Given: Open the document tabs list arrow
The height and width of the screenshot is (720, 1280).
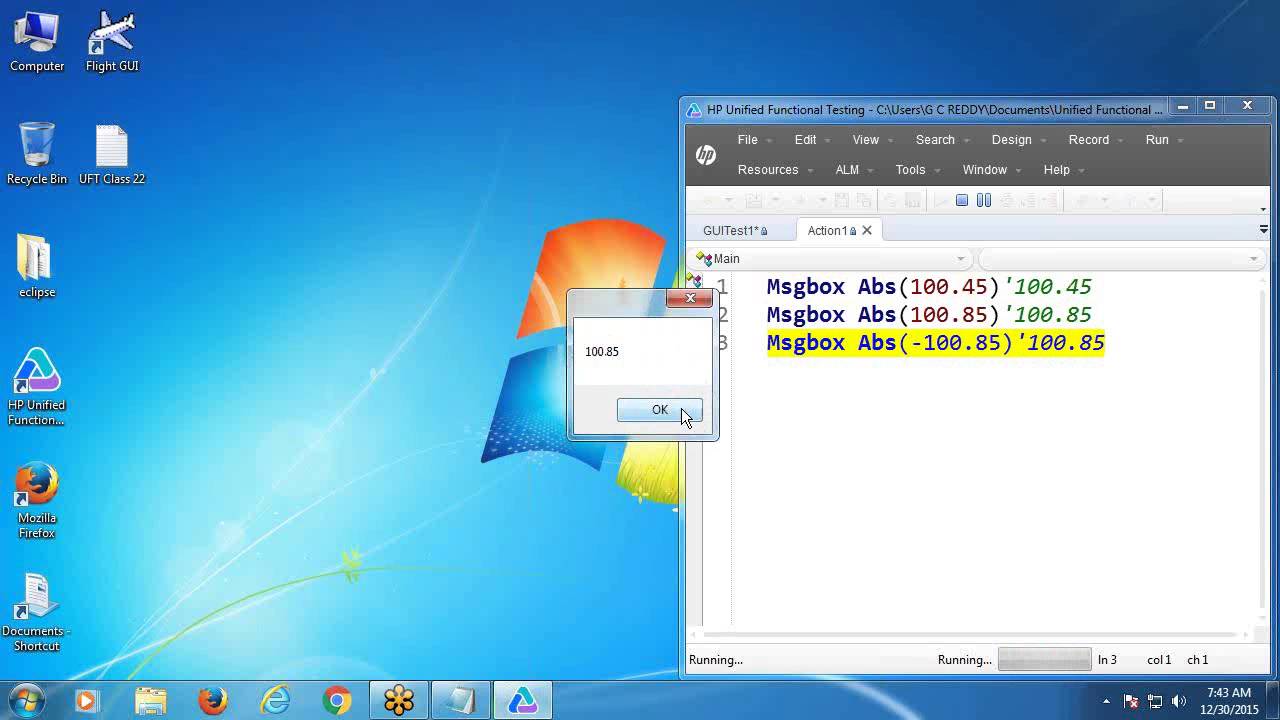Looking at the screenshot, I should click(x=1263, y=229).
